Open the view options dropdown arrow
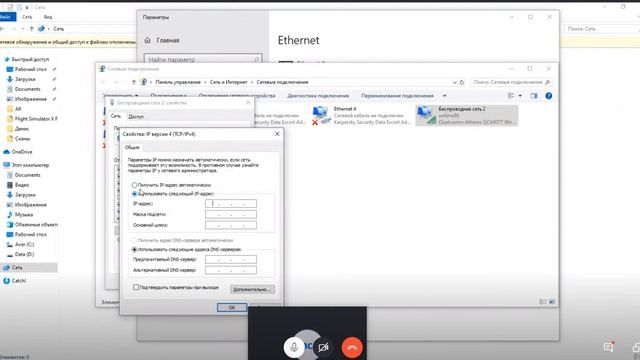 tap(520, 96)
